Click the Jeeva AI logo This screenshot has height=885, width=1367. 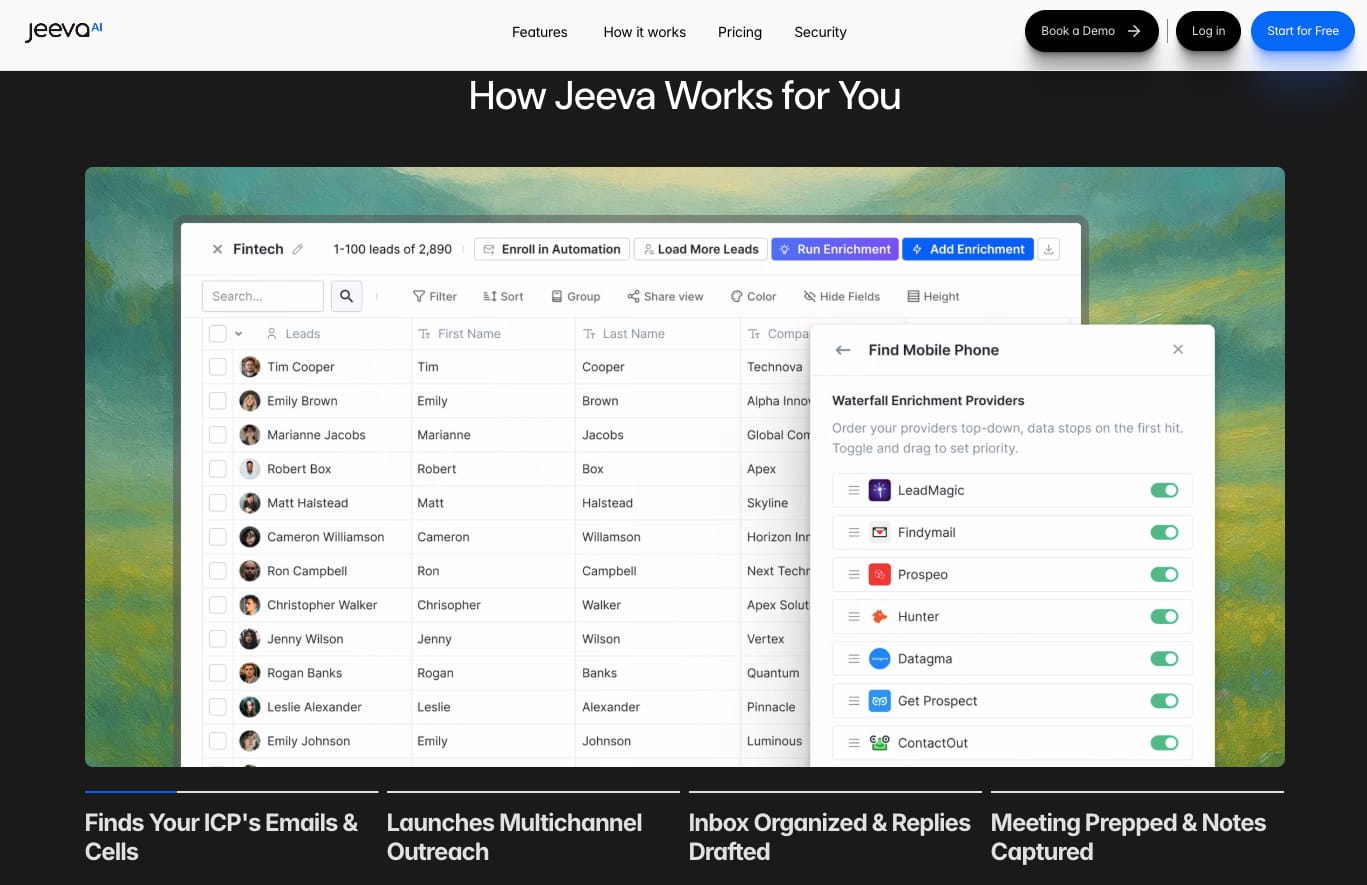tap(64, 31)
